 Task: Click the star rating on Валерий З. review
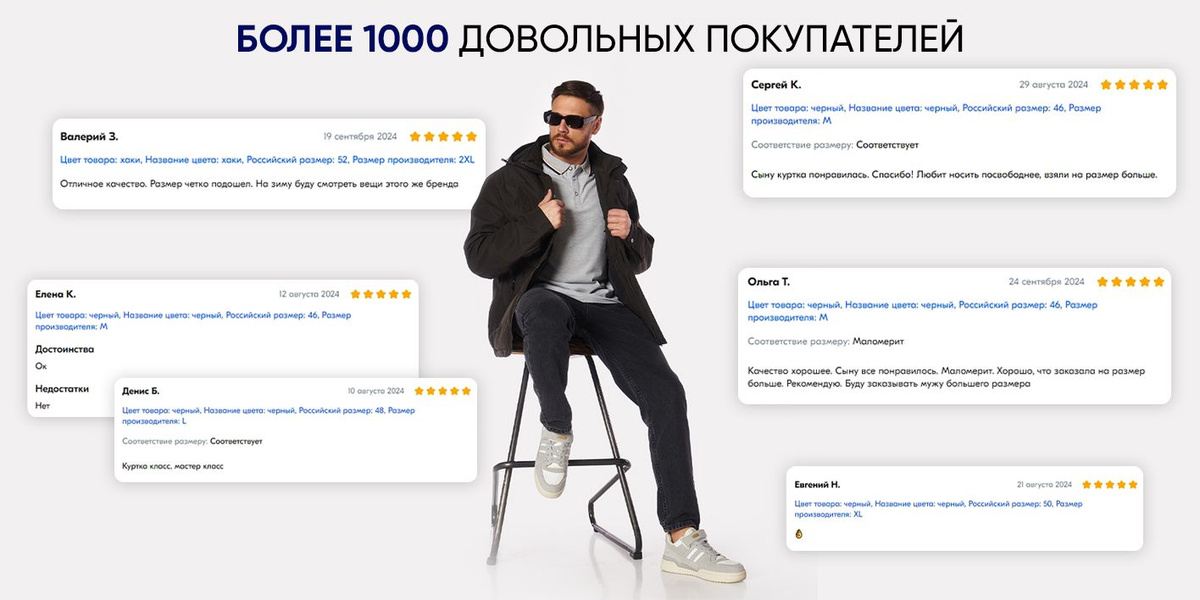point(443,136)
